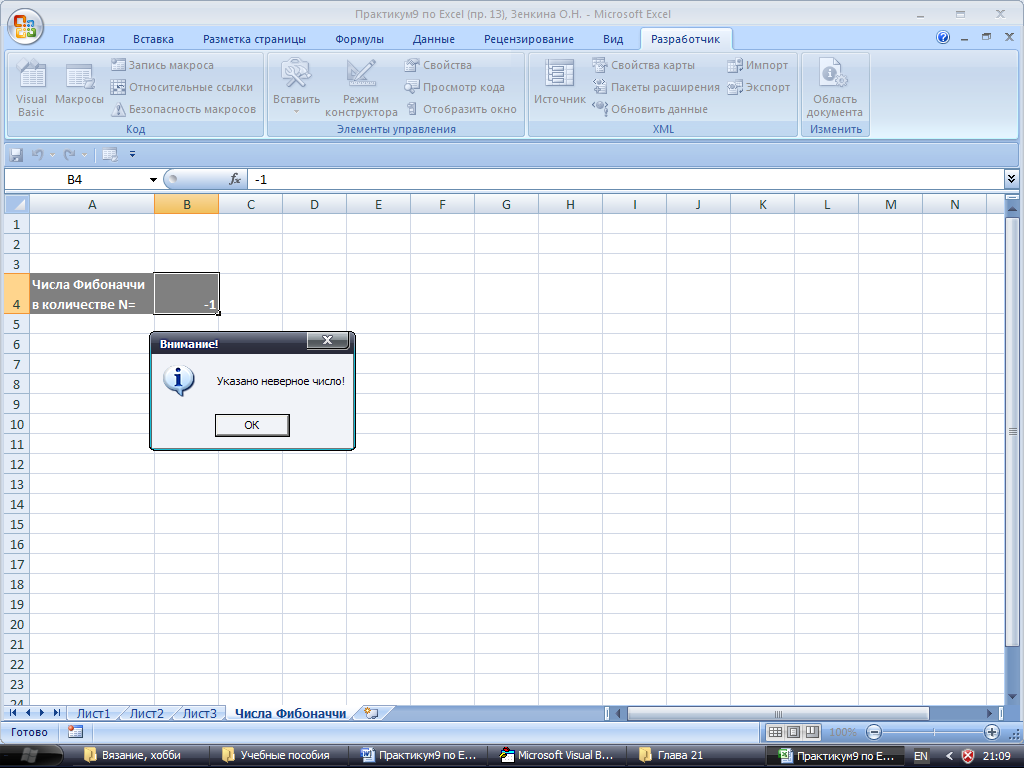Screen dimensions: 1024x768
Task: Switch to the Вставка tab
Action: click(x=153, y=39)
